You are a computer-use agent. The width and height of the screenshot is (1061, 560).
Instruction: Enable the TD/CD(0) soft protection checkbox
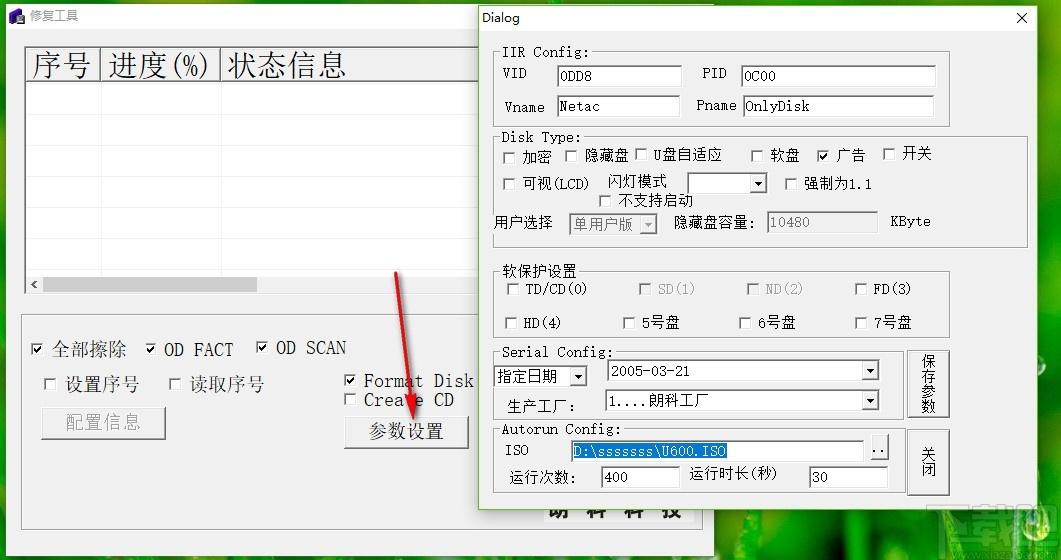coord(512,289)
